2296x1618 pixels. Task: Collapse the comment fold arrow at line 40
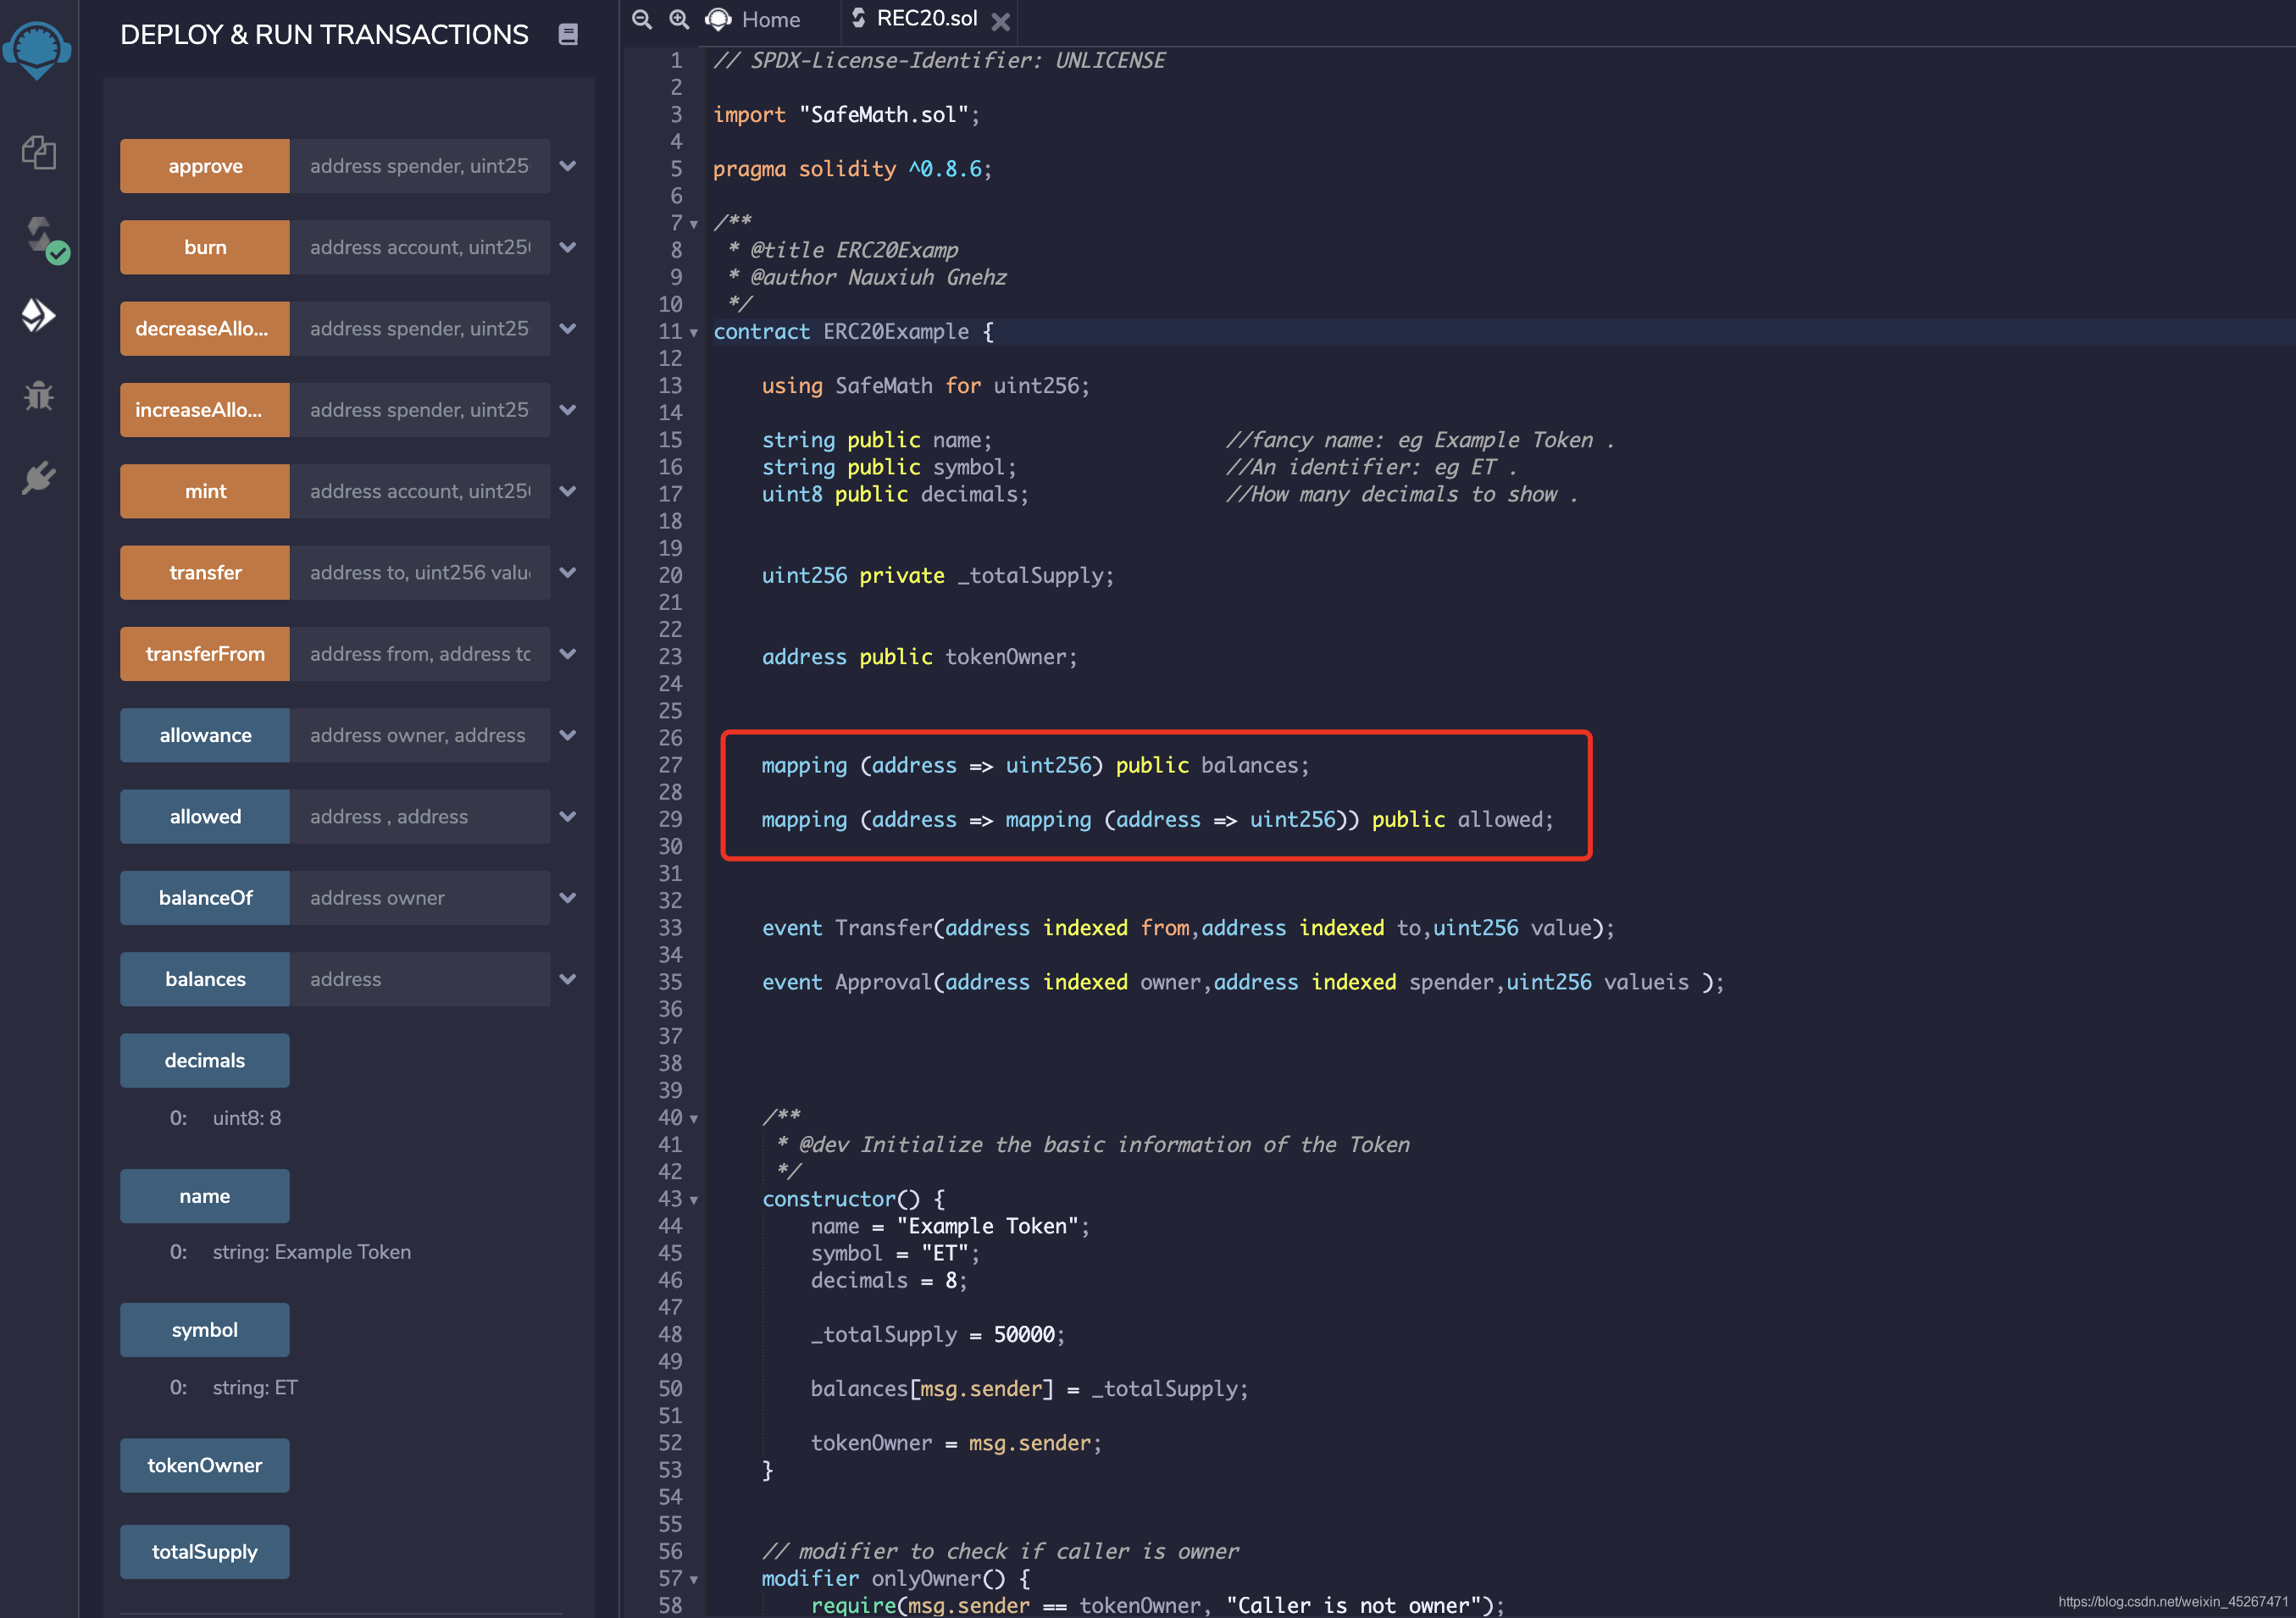point(694,1119)
